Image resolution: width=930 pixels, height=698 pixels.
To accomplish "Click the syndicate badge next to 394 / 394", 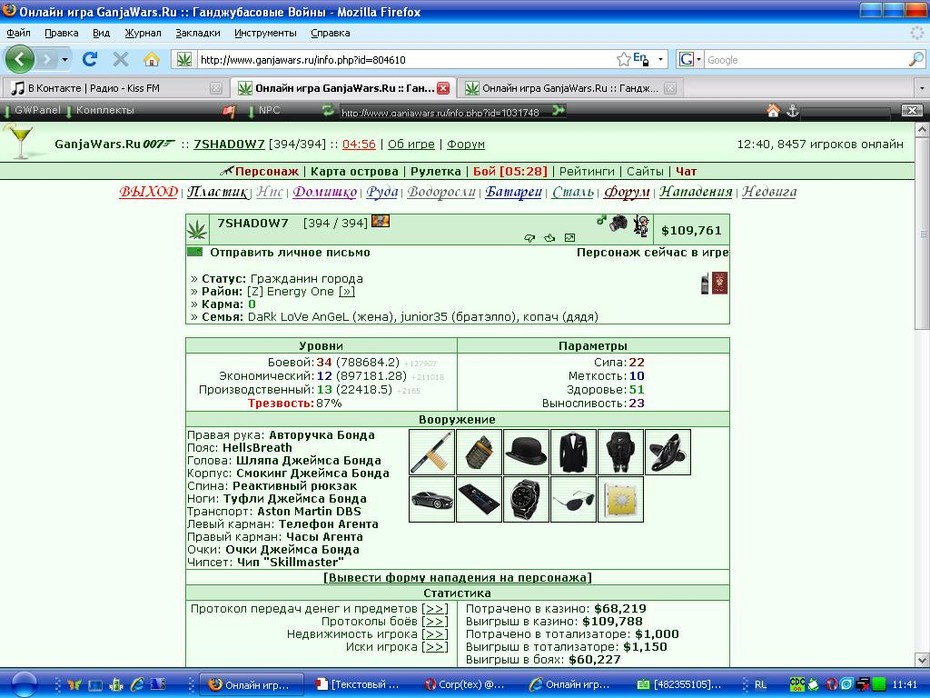I will (x=380, y=222).
